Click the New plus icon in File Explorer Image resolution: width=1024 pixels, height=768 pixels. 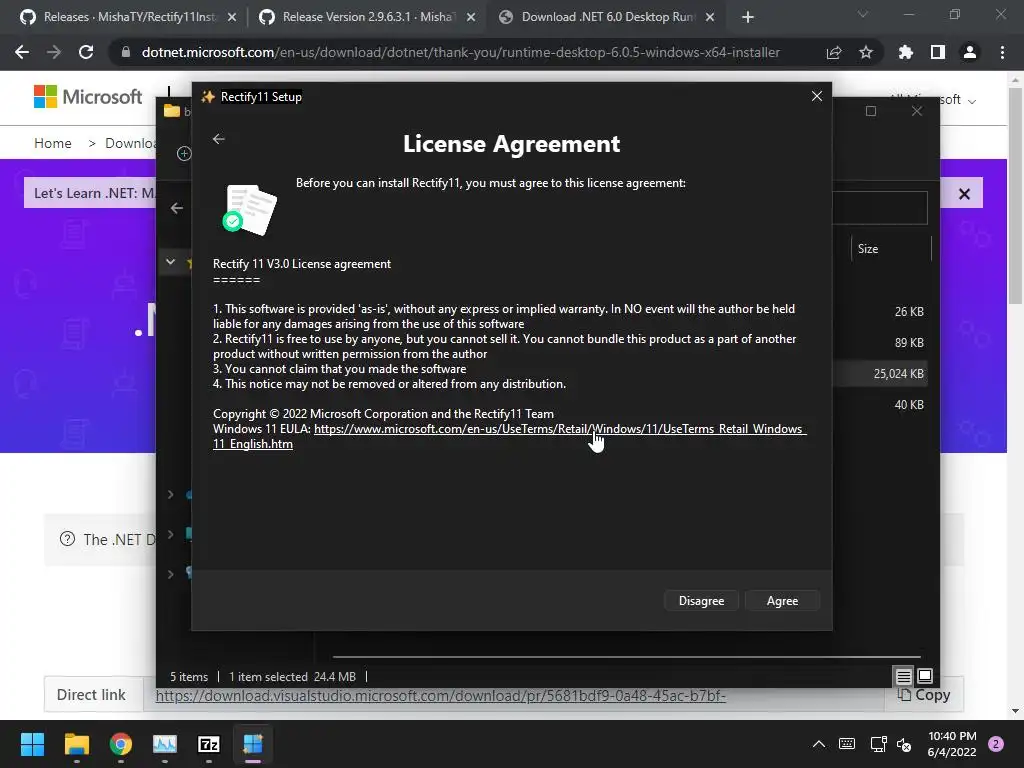pos(184,153)
